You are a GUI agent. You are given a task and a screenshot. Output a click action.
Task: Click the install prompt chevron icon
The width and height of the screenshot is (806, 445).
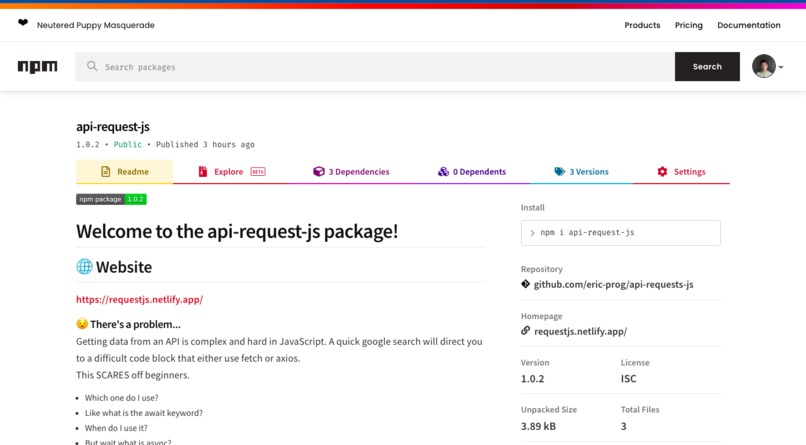tap(533, 233)
